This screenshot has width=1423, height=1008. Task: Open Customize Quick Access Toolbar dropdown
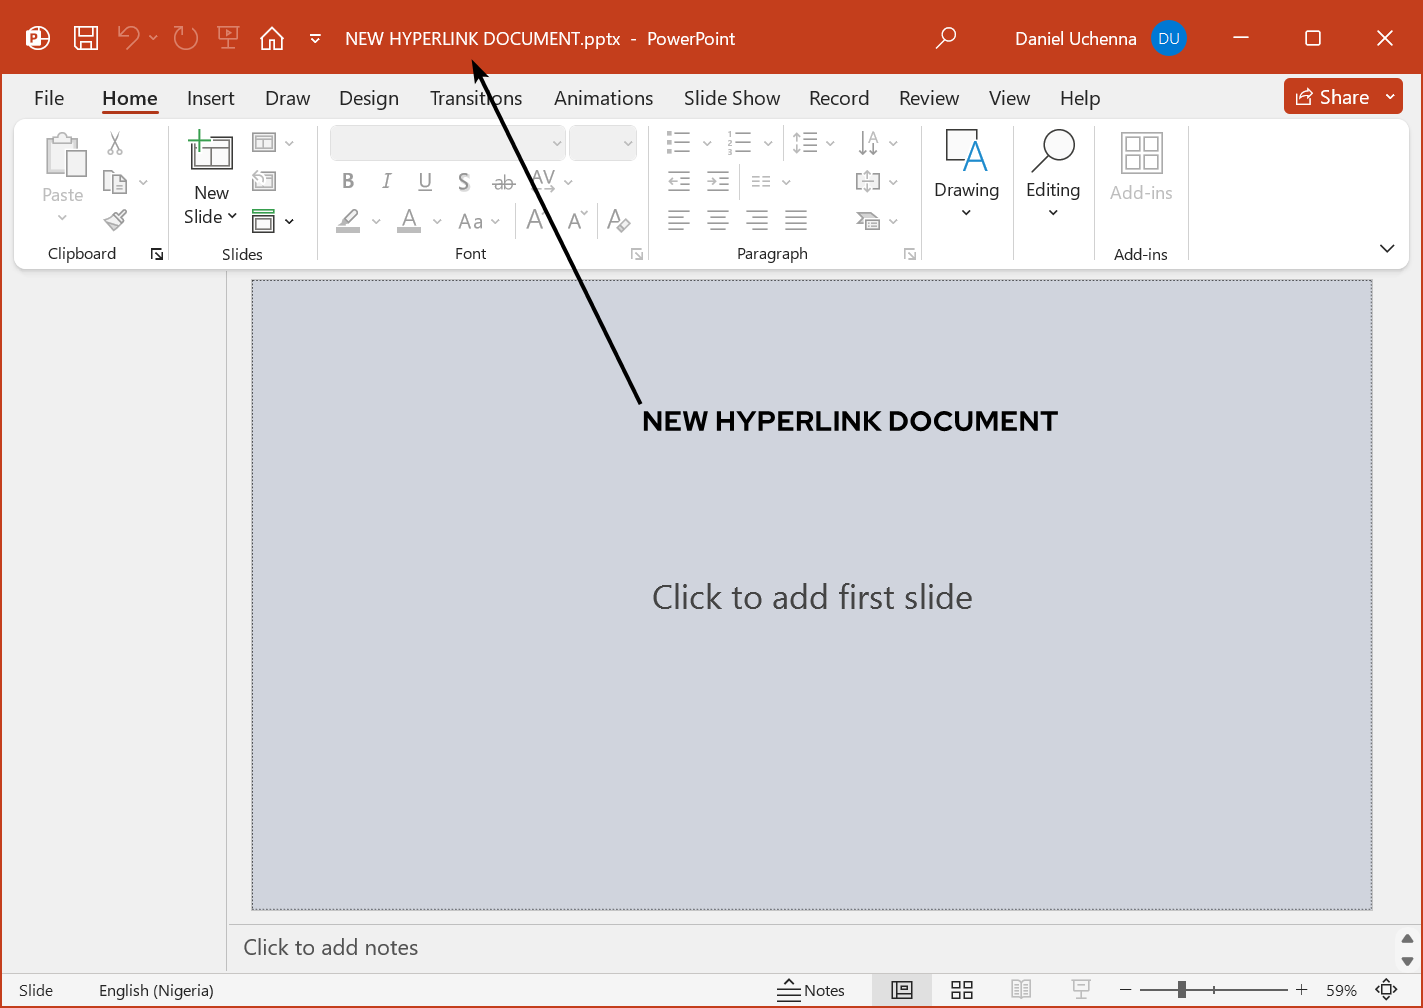315,39
